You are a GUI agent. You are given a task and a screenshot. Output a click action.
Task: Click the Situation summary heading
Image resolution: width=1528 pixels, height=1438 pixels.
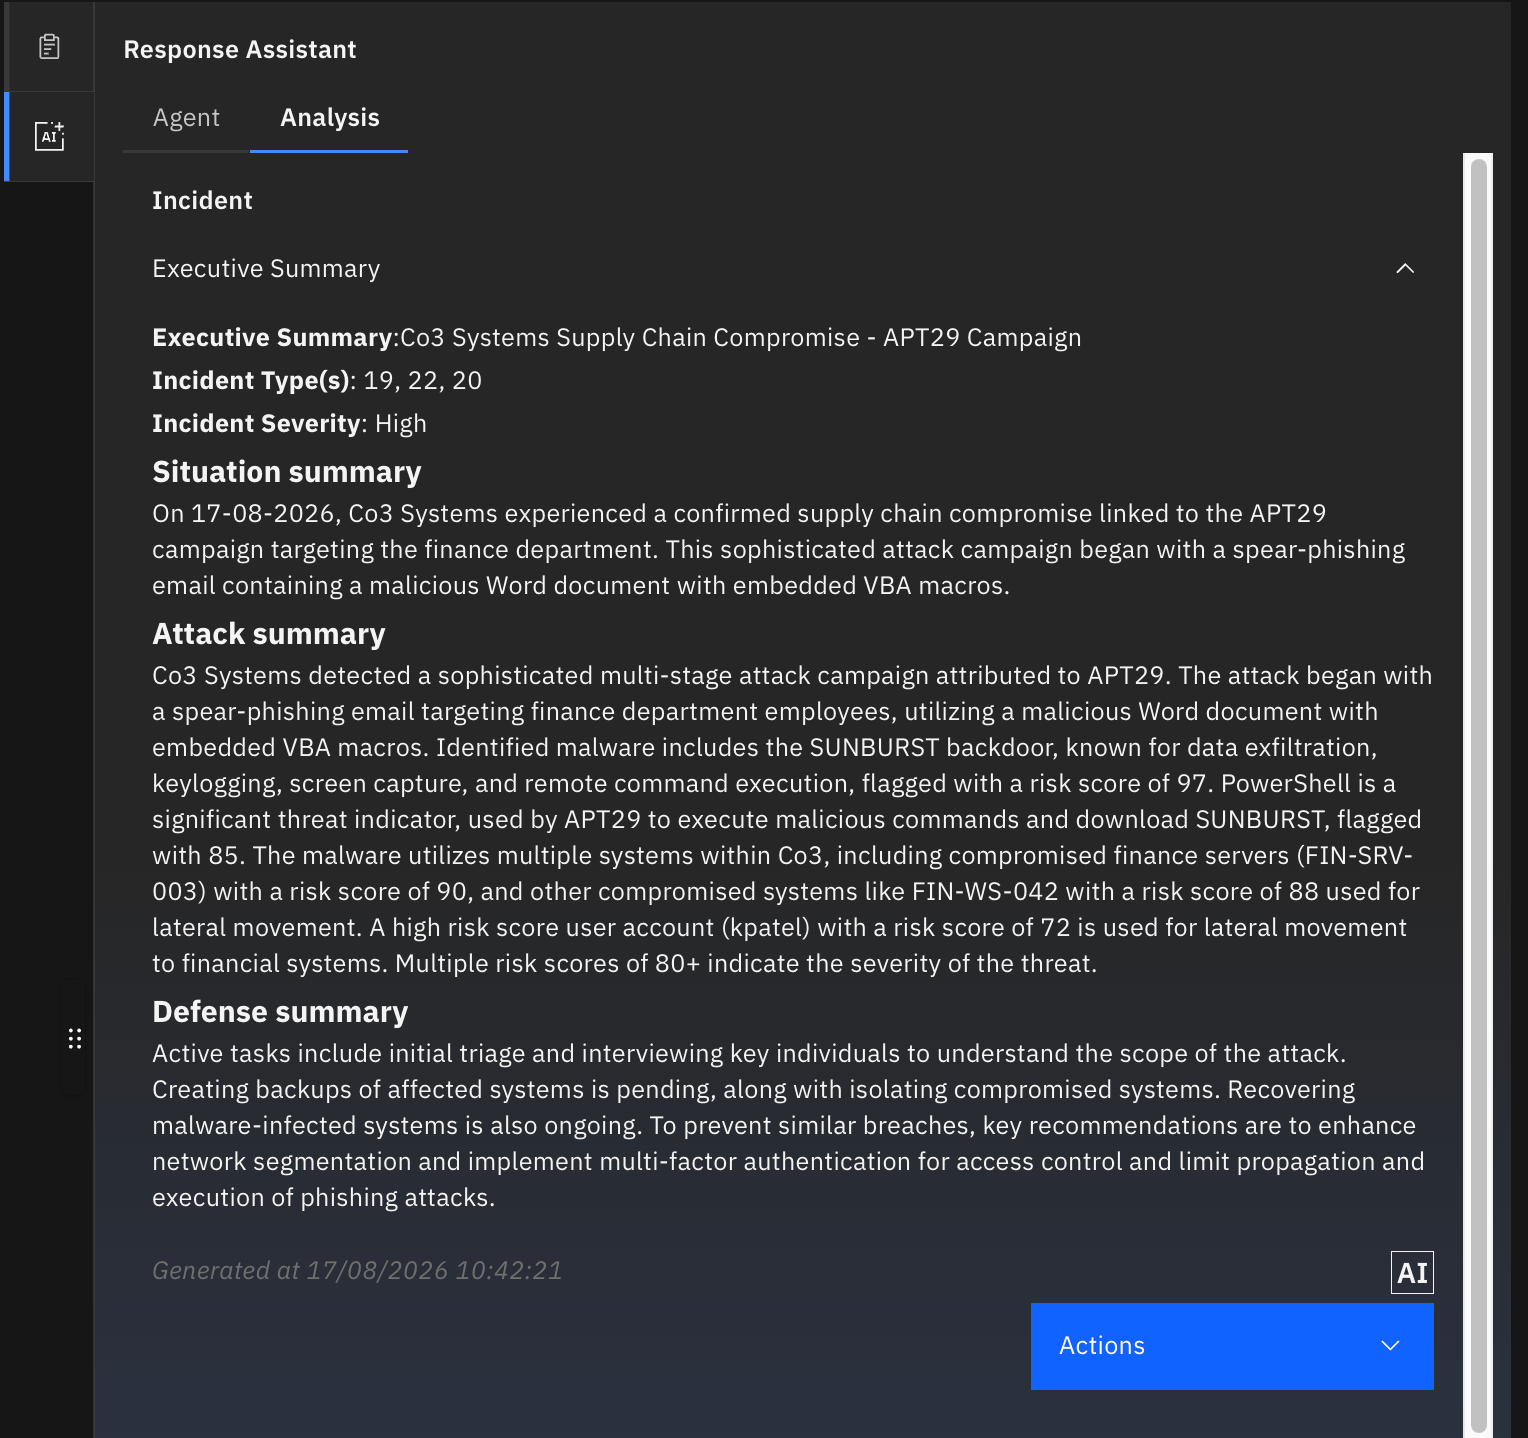287,472
